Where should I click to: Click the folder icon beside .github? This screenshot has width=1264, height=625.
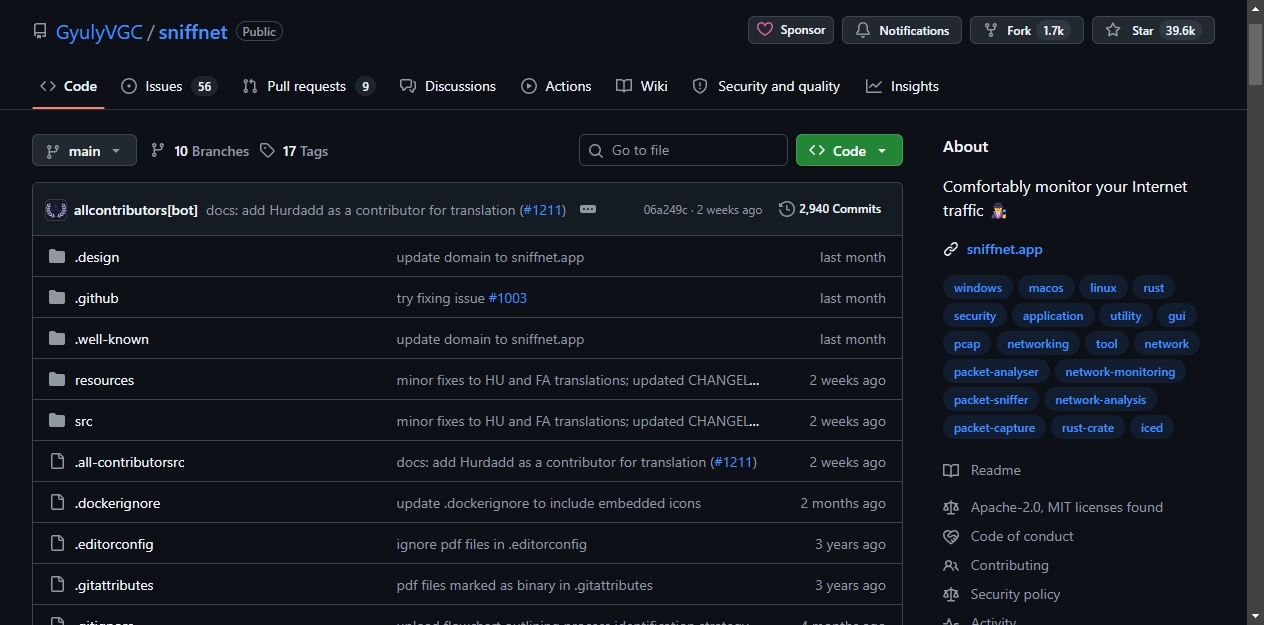click(x=57, y=298)
